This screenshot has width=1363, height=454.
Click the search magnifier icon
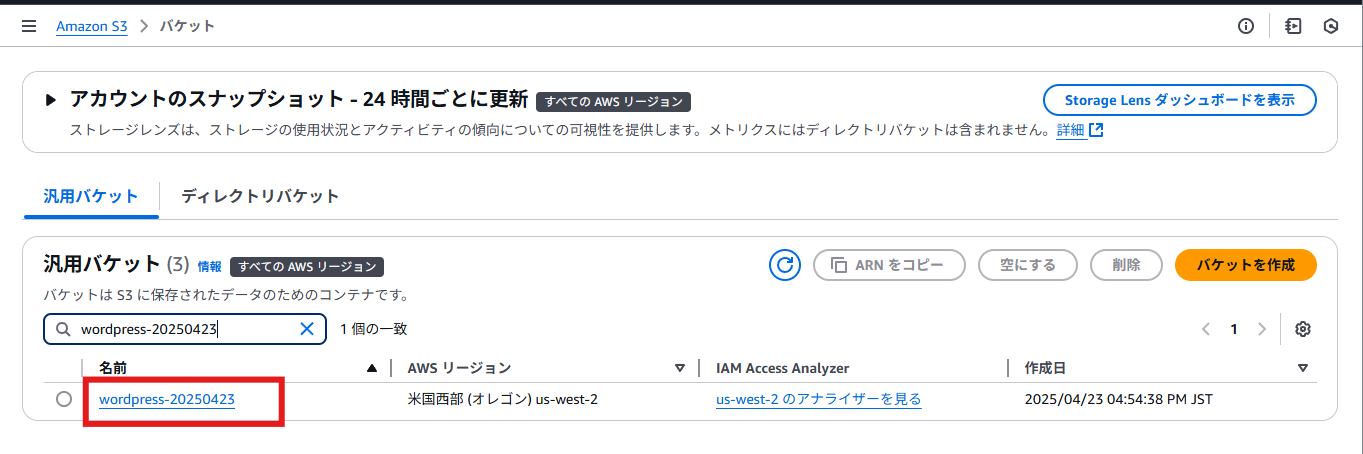(63, 329)
